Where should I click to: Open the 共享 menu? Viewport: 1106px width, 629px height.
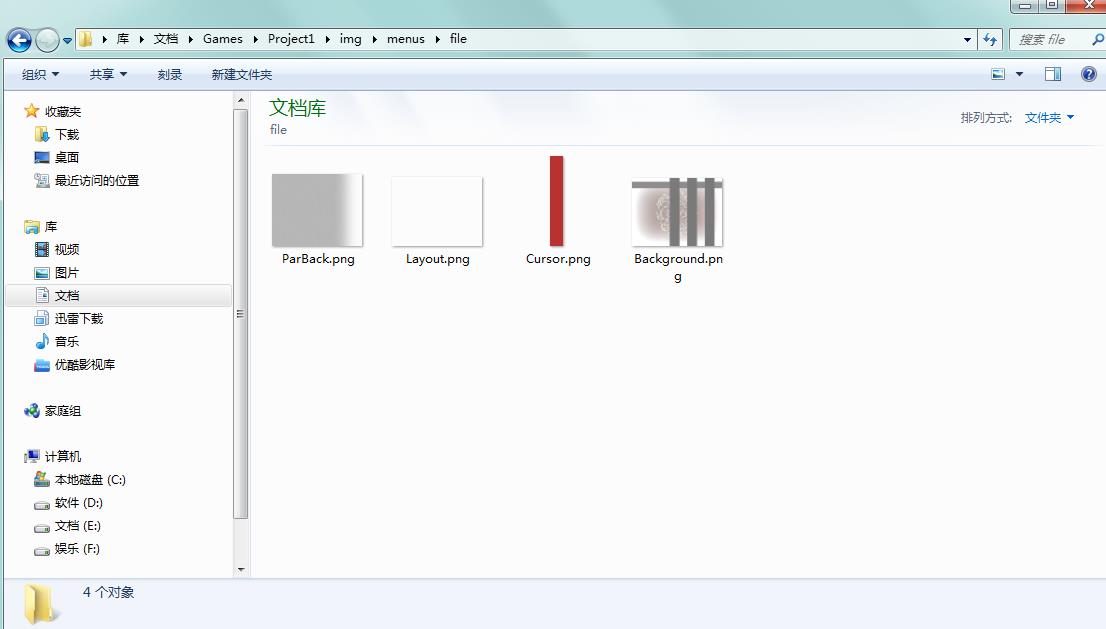click(108, 75)
